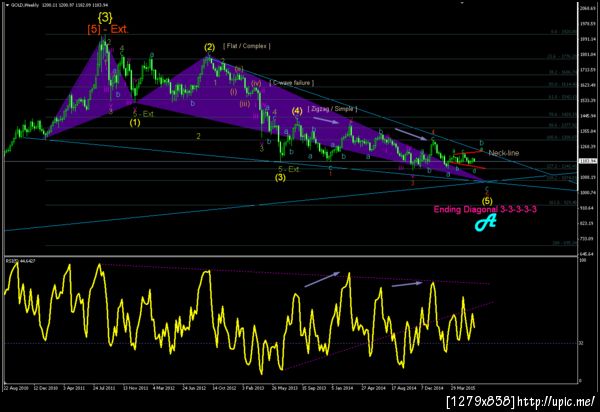Click the 1000.74 price axis value

589,192
